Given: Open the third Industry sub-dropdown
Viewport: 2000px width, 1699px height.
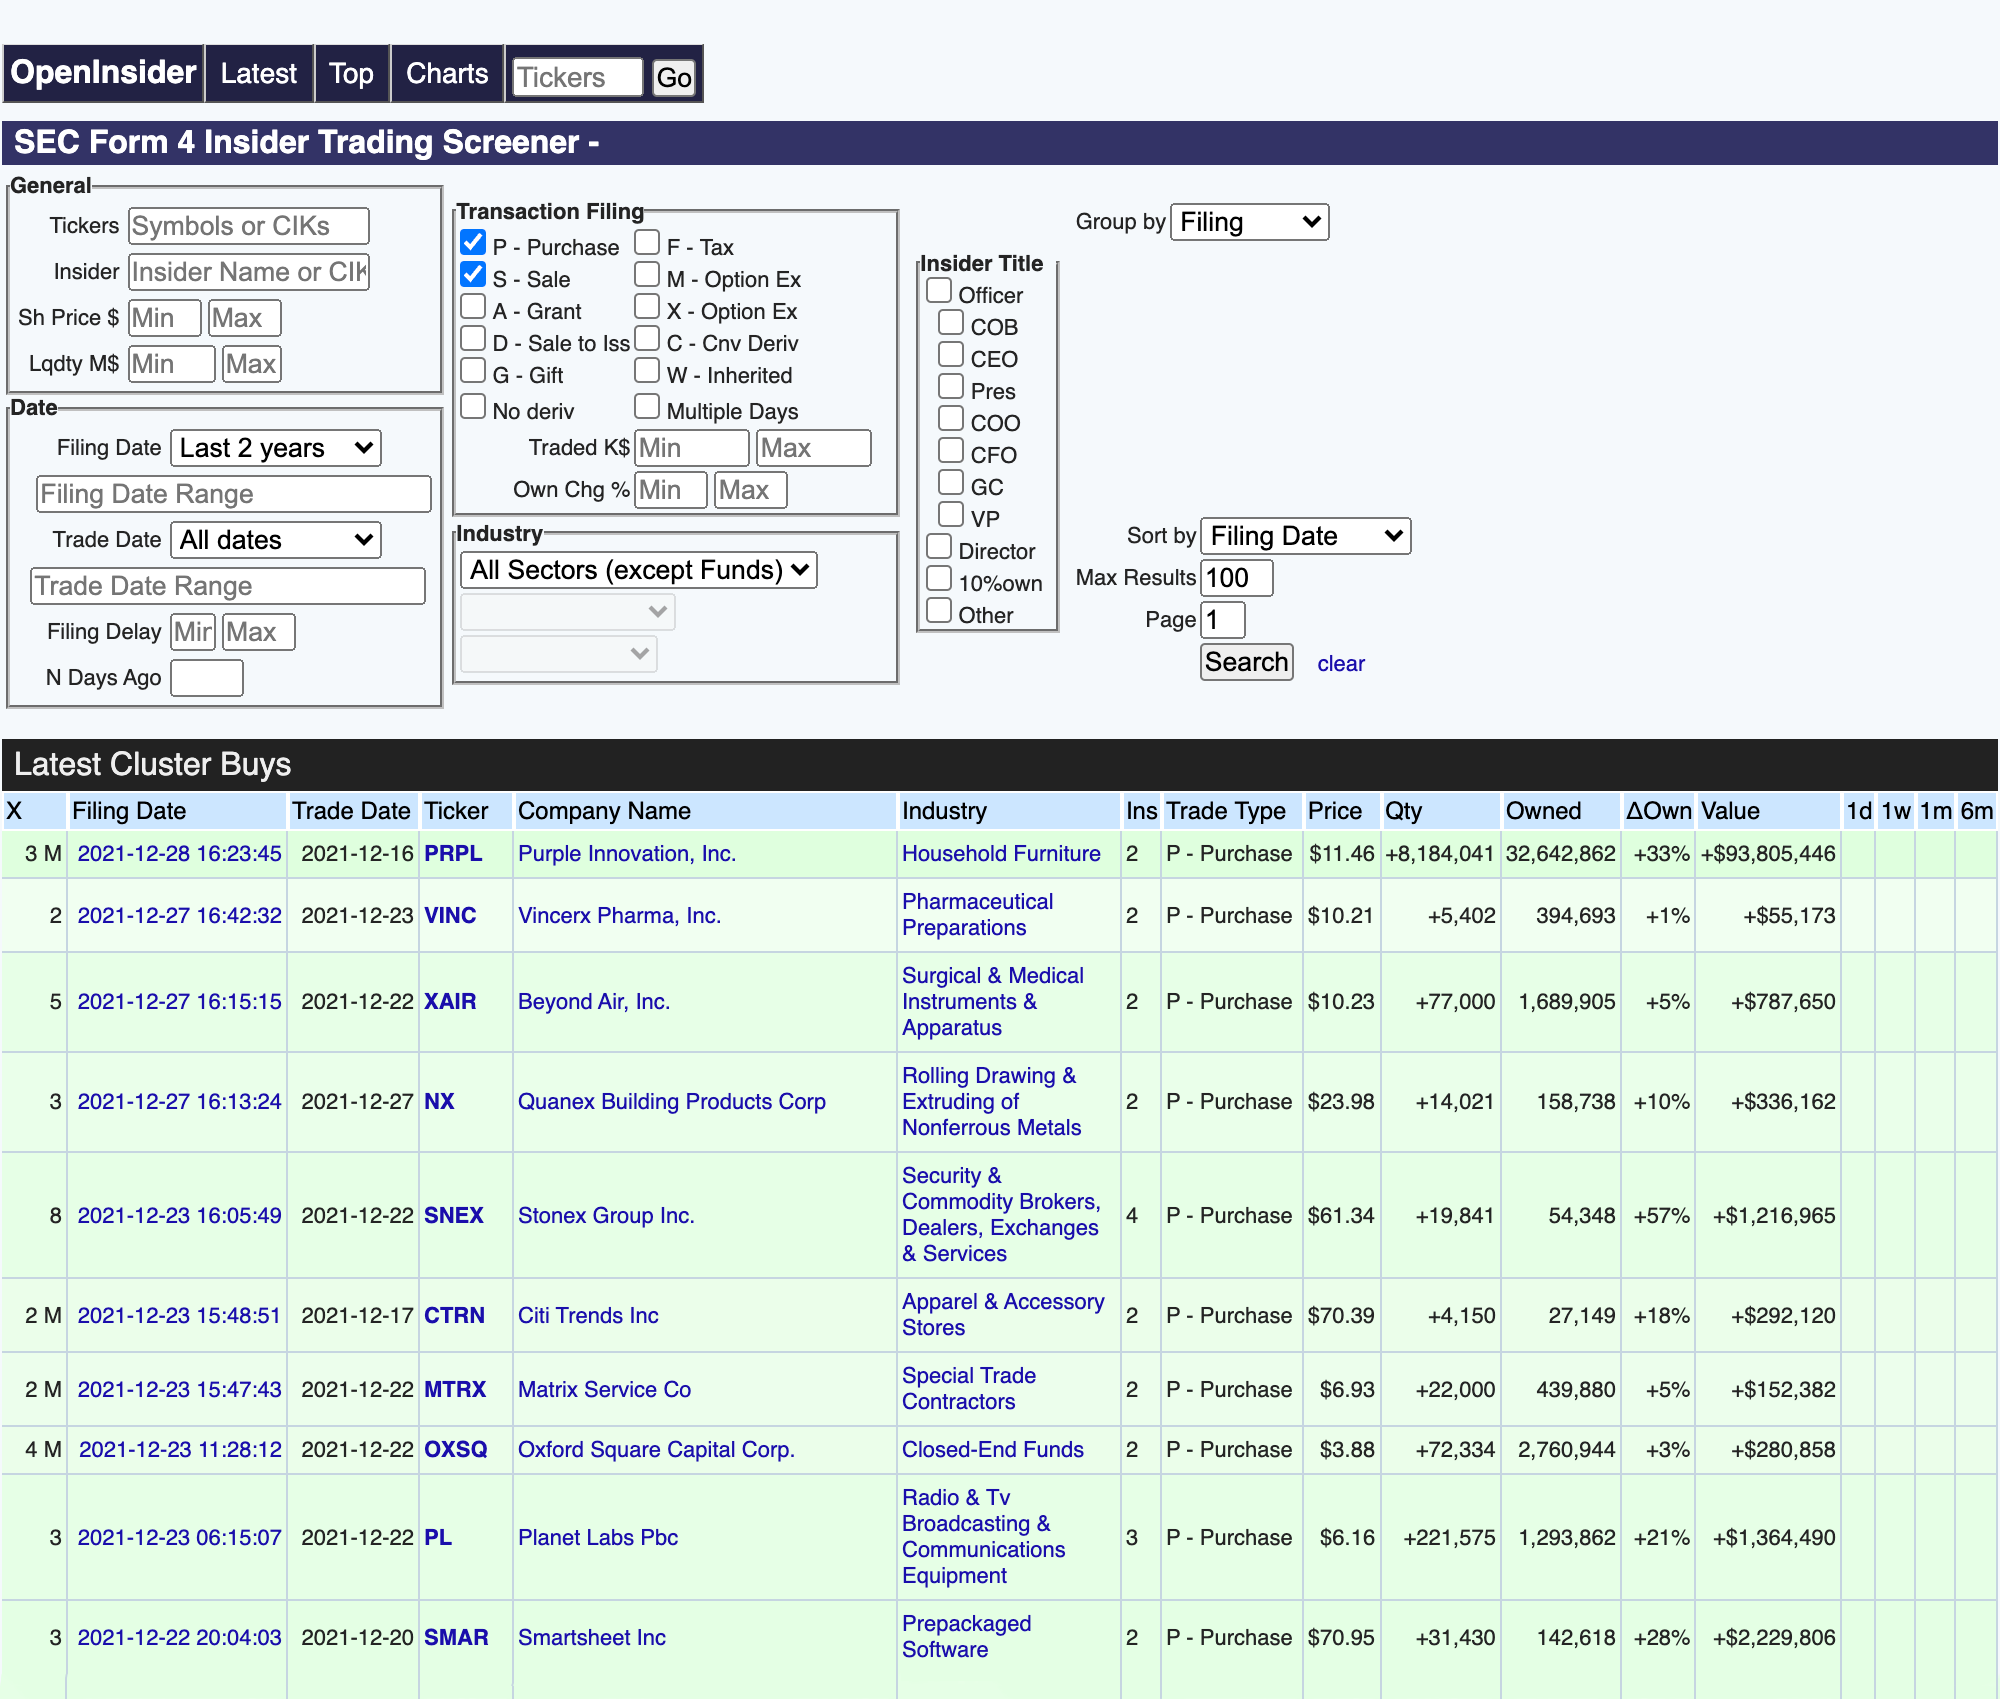Looking at the screenshot, I should point(559,654).
